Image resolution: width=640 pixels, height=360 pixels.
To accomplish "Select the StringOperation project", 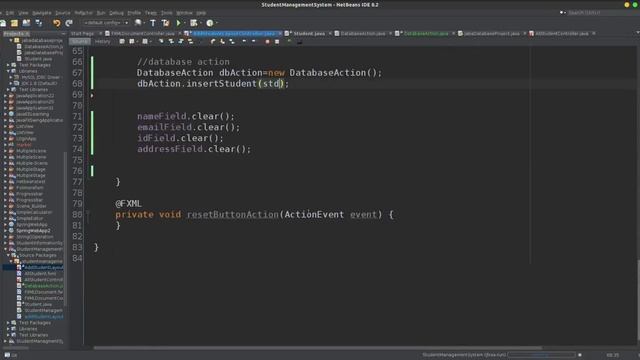I will [x=35, y=237].
